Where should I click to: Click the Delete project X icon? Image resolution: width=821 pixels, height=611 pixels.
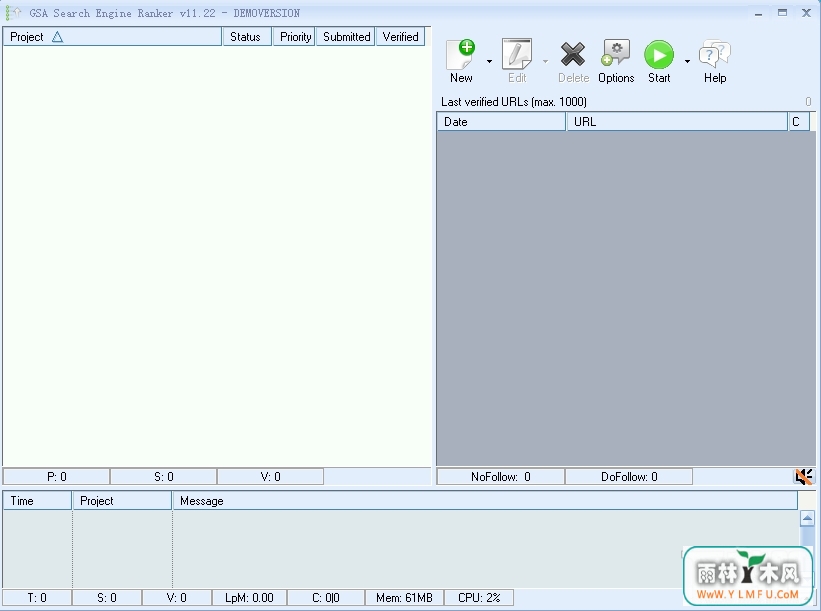[x=573, y=54]
